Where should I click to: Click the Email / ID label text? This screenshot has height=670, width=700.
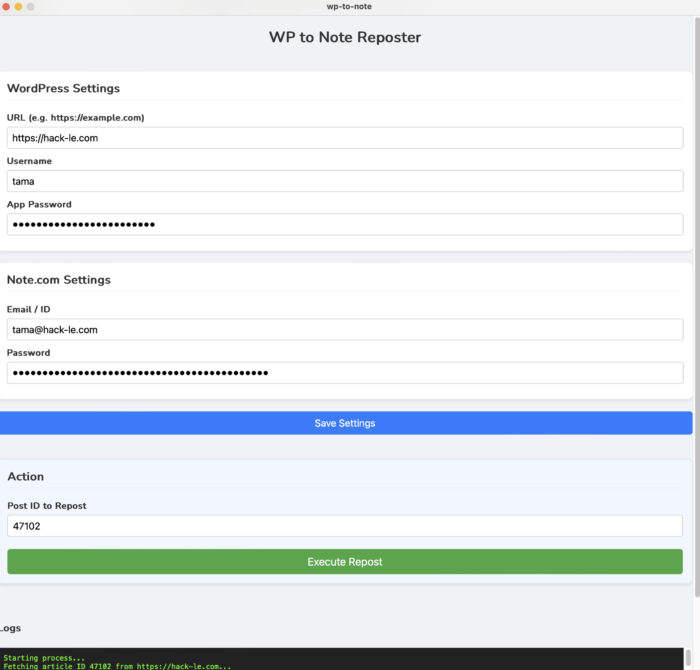point(28,309)
